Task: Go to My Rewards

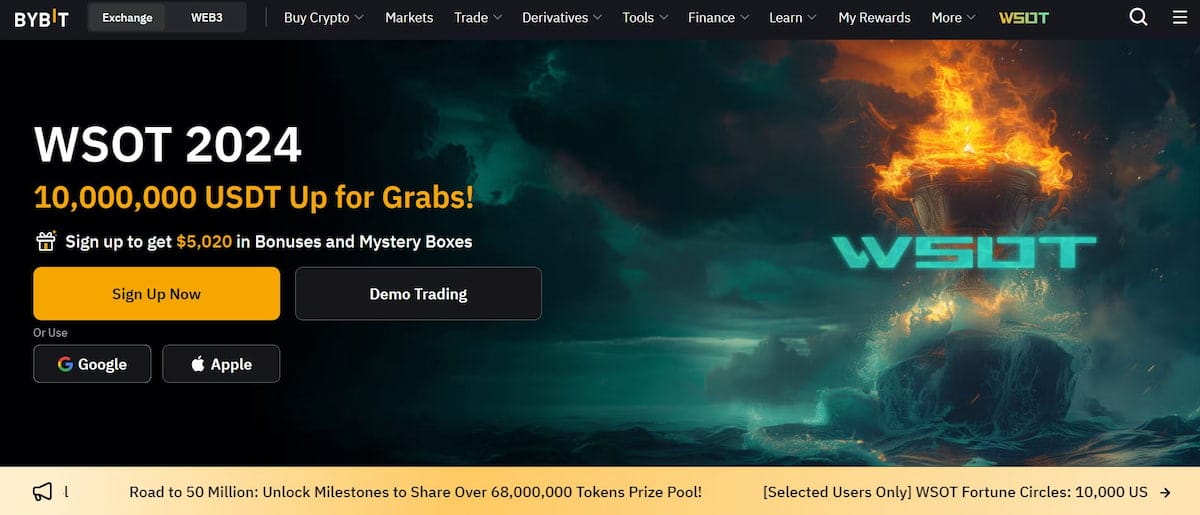Action: pyautogui.click(x=874, y=18)
